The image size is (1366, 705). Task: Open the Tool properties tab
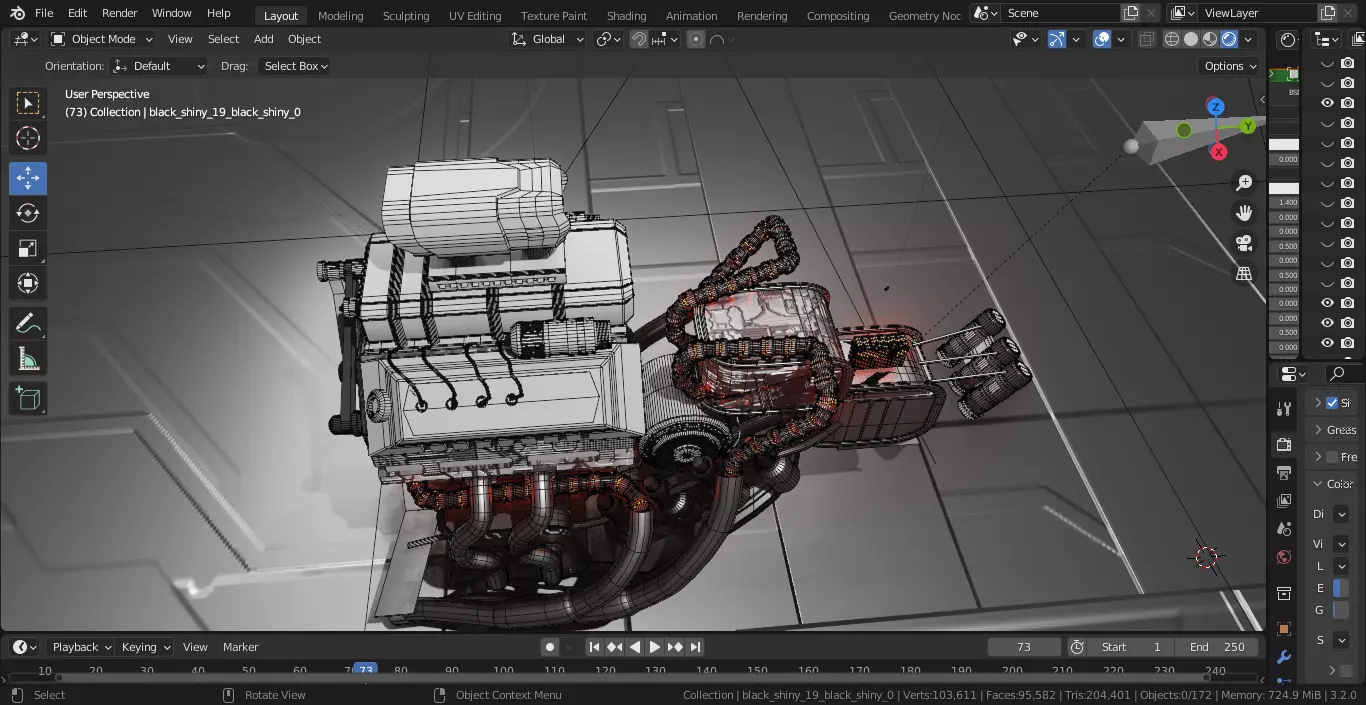(x=1284, y=409)
